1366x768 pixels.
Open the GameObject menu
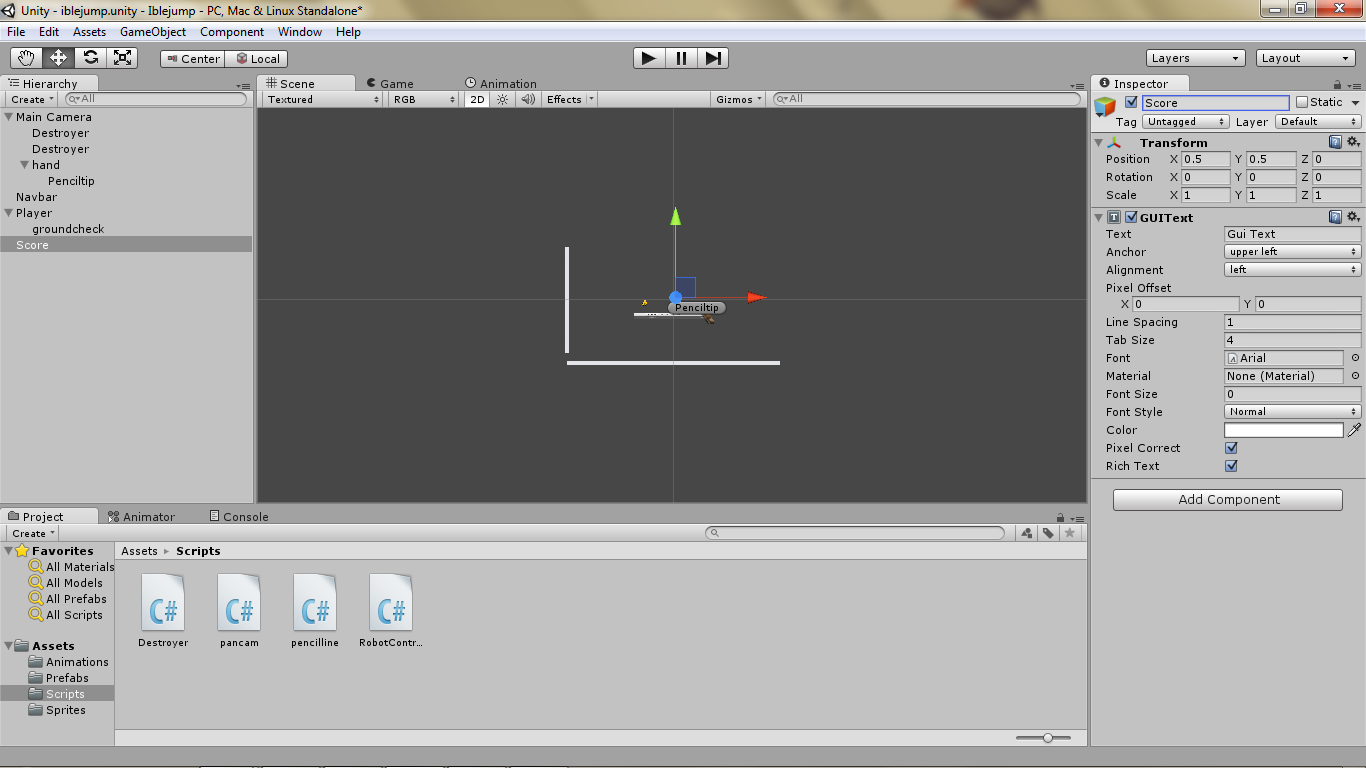tap(153, 32)
